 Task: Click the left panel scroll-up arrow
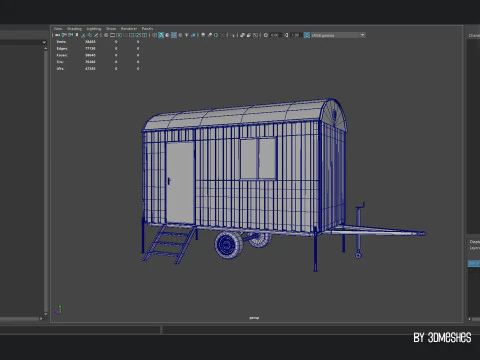click(x=45, y=48)
